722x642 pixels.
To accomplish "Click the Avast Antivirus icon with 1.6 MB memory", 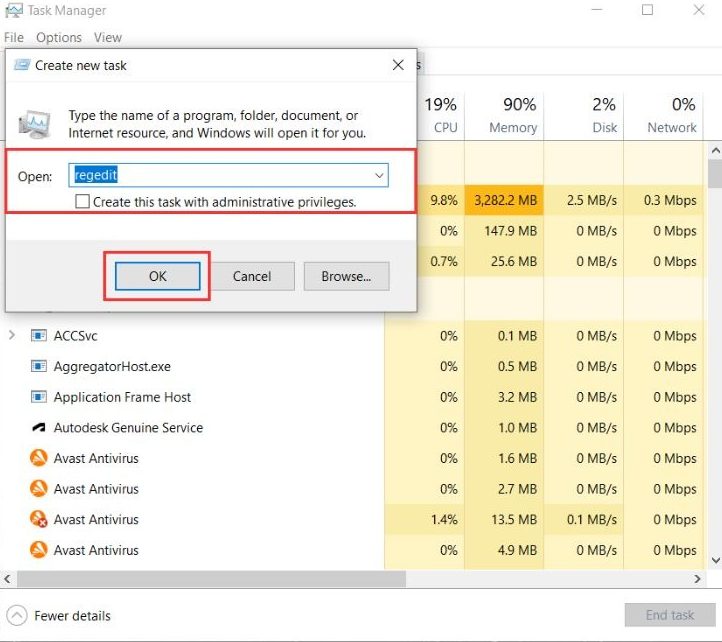I will pyautogui.click(x=39, y=458).
